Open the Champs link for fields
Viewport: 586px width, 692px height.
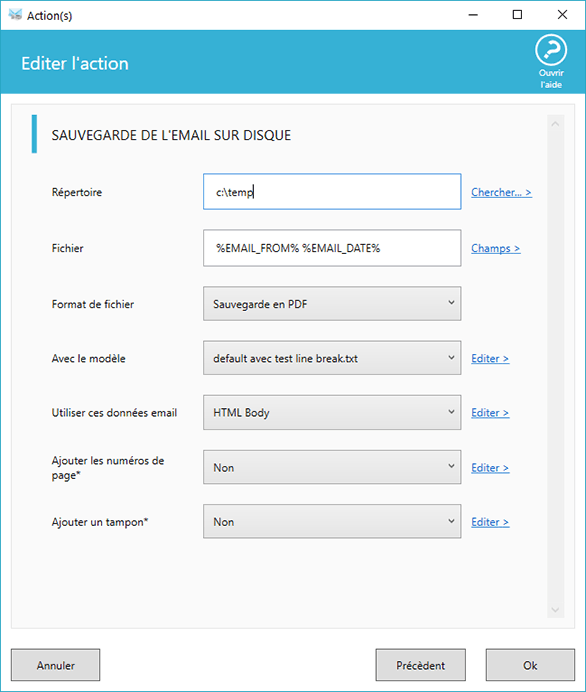tap(496, 248)
